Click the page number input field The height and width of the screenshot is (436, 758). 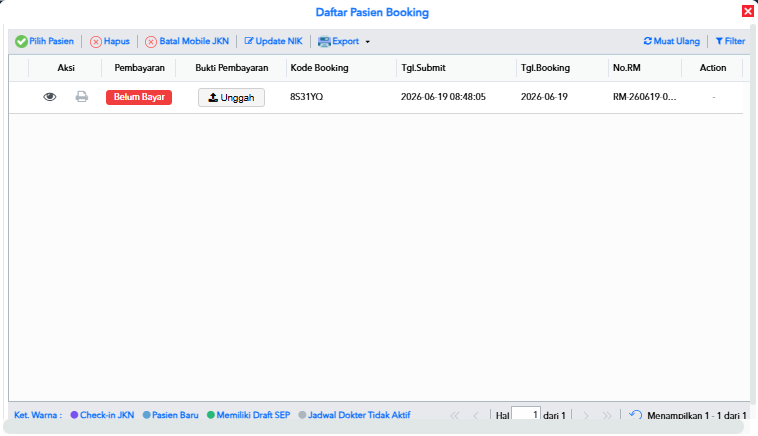(x=526, y=414)
